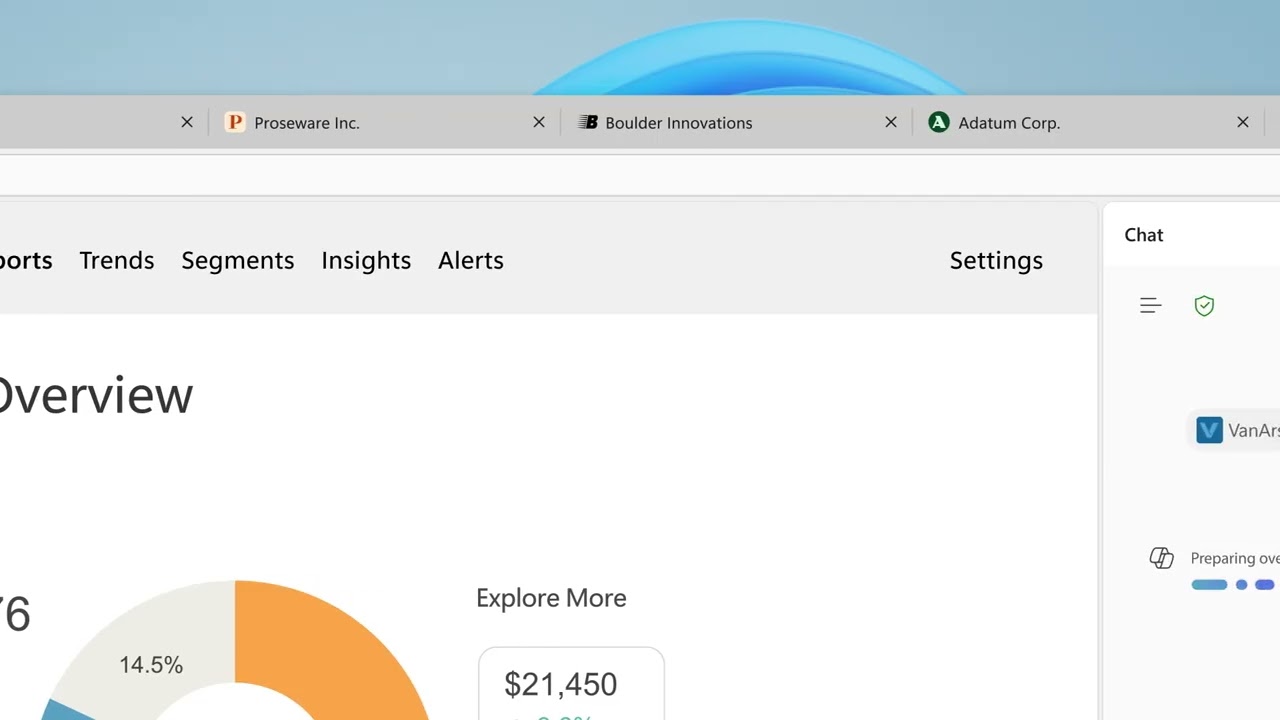Image resolution: width=1280 pixels, height=720 pixels.
Task: Close the Proseware Inc. tab
Action: tap(539, 122)
